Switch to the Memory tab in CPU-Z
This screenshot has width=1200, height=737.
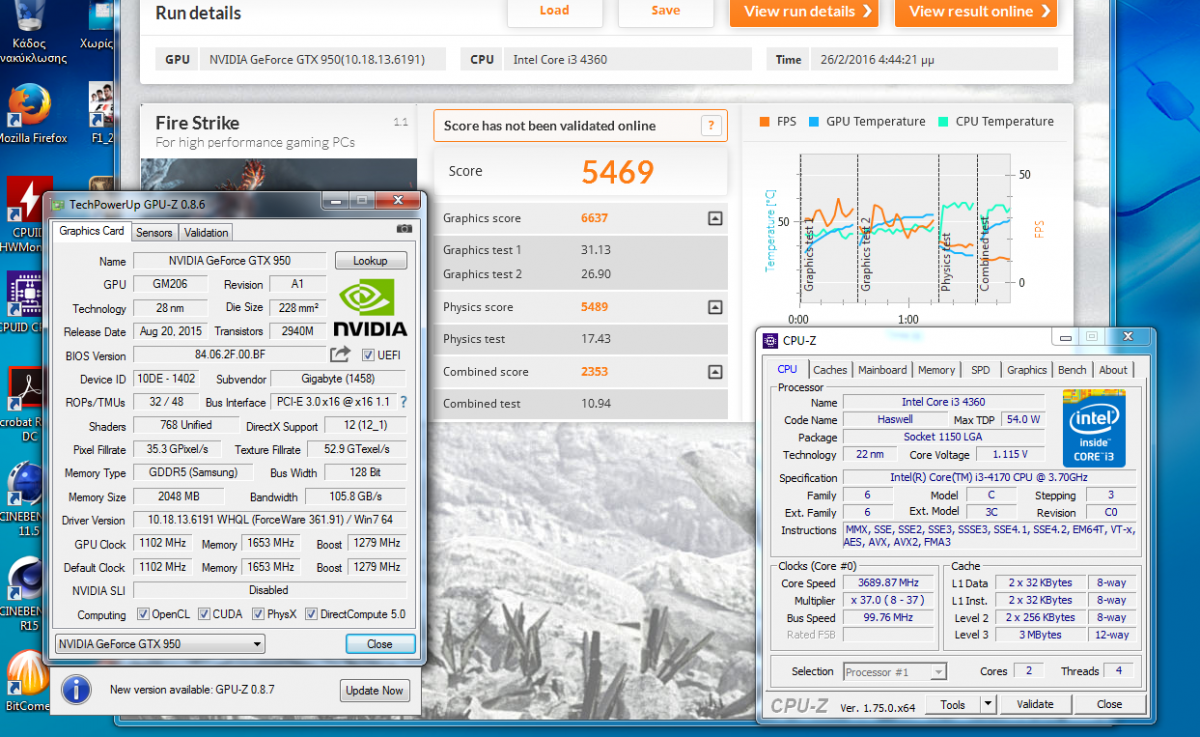[x=936, y=370]
